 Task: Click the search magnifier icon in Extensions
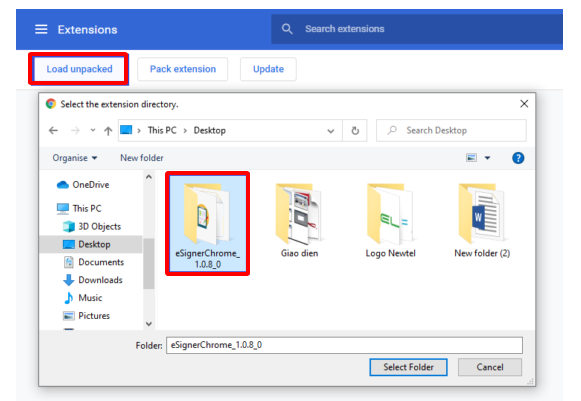[287, 29]
